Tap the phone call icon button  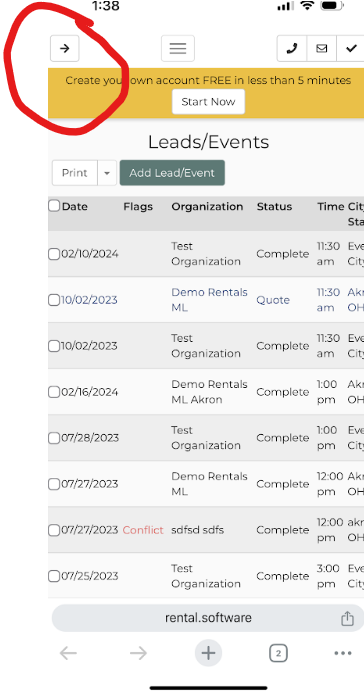[292, 48]
